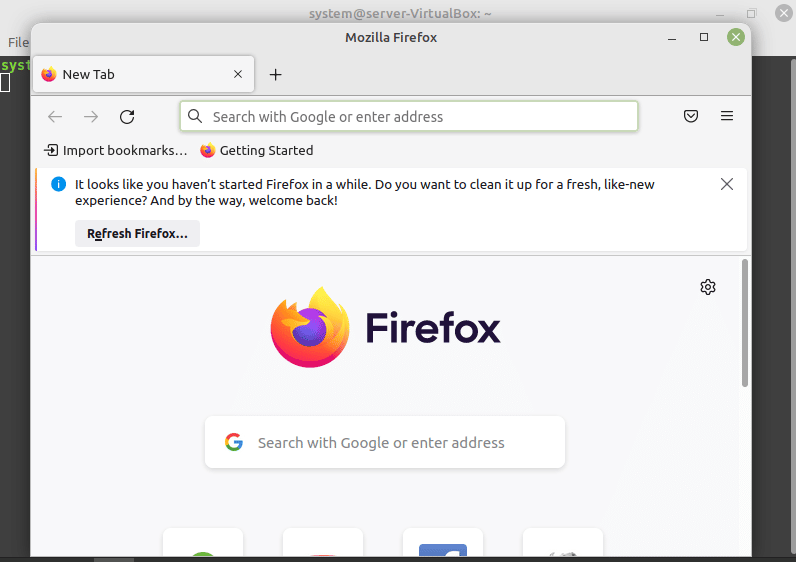Open File menu in terminal window
The image size is (796, 562).
pyautogui.click(x=18, y=43)
